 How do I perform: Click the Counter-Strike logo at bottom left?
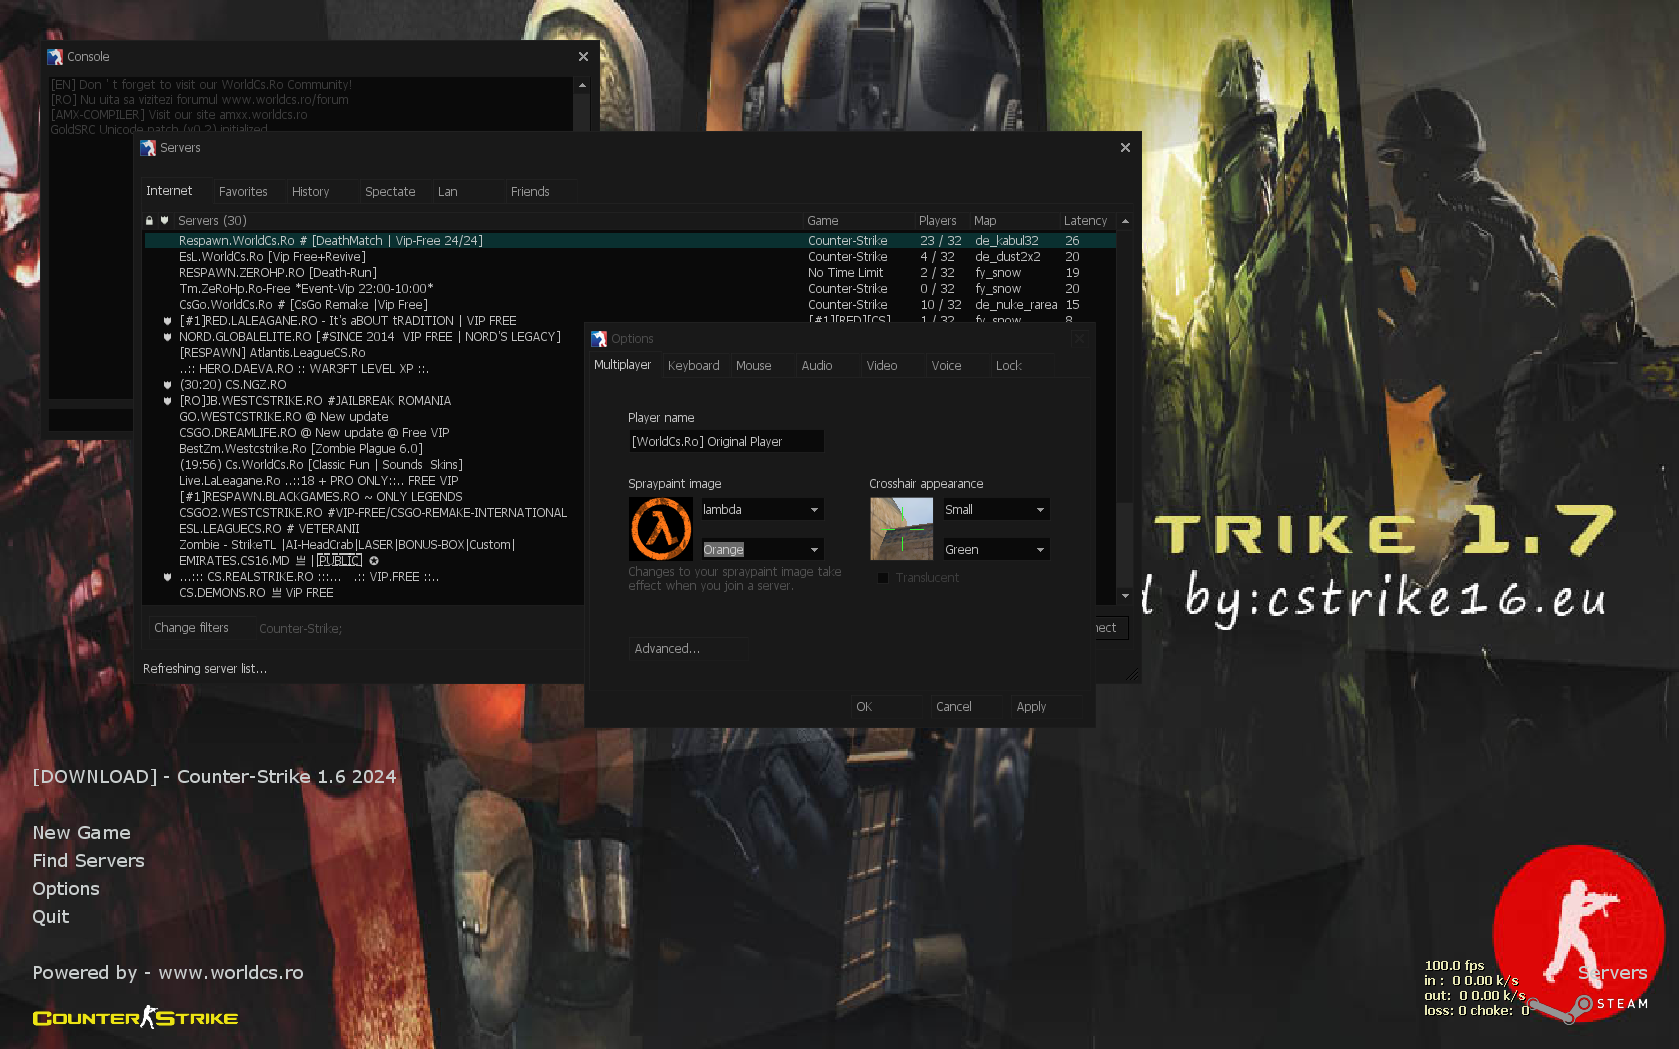135,1018
